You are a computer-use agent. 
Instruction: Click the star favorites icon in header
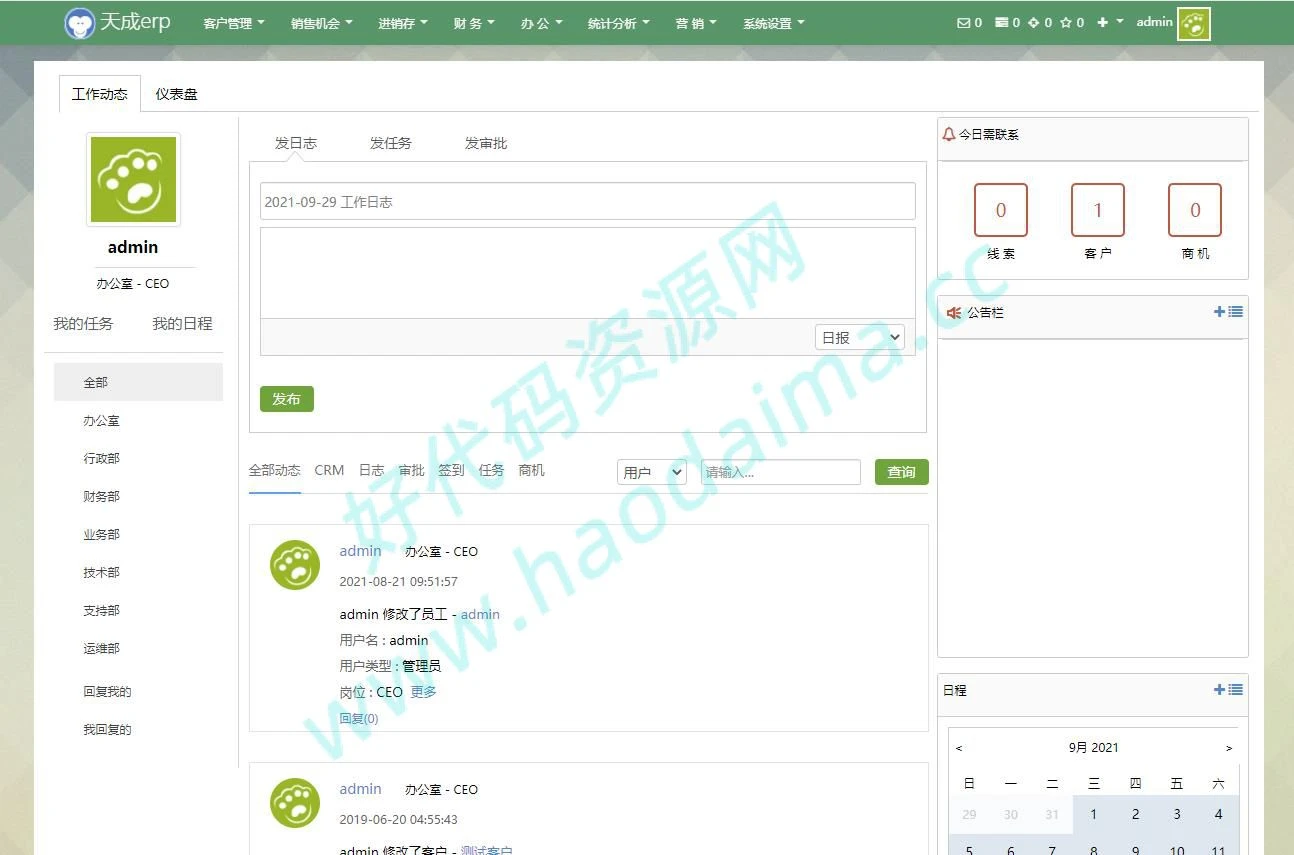click(1066, 22)
